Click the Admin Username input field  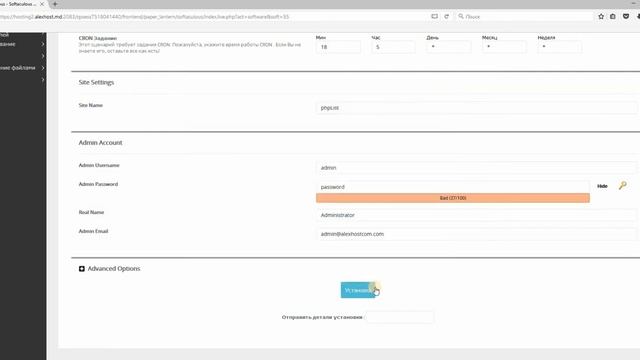point(476,168)
